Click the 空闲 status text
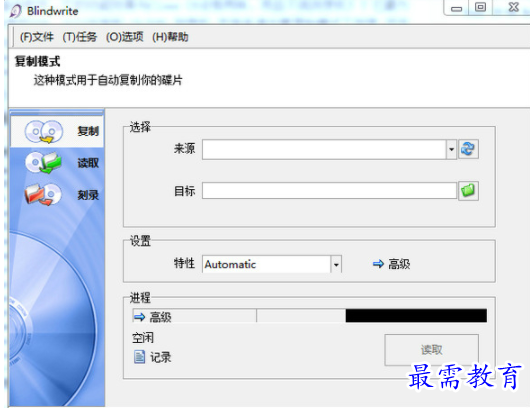The image size is (530, 408). click(x=143, y=337)
